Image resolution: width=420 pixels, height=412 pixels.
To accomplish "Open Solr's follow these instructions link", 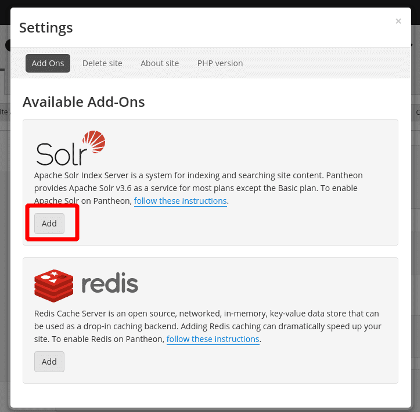I will pyautogui.click(x=180, y=201).
